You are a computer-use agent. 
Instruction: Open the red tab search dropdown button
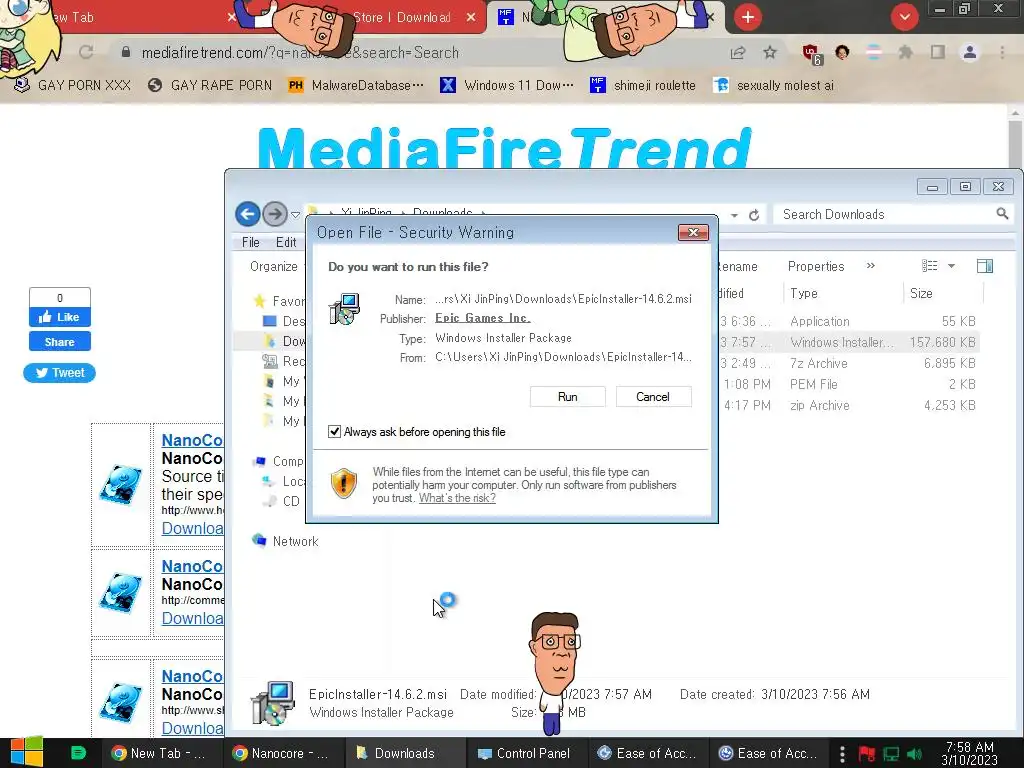904,17
